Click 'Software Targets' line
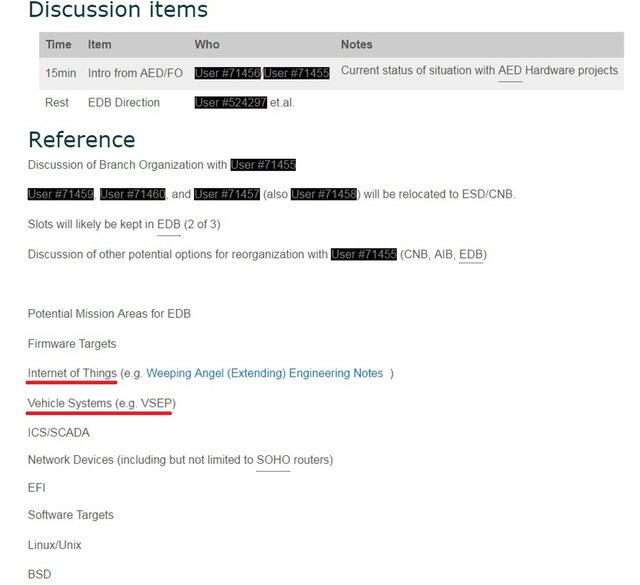Screen dimensions: 640x585 (x=71, y=515)
